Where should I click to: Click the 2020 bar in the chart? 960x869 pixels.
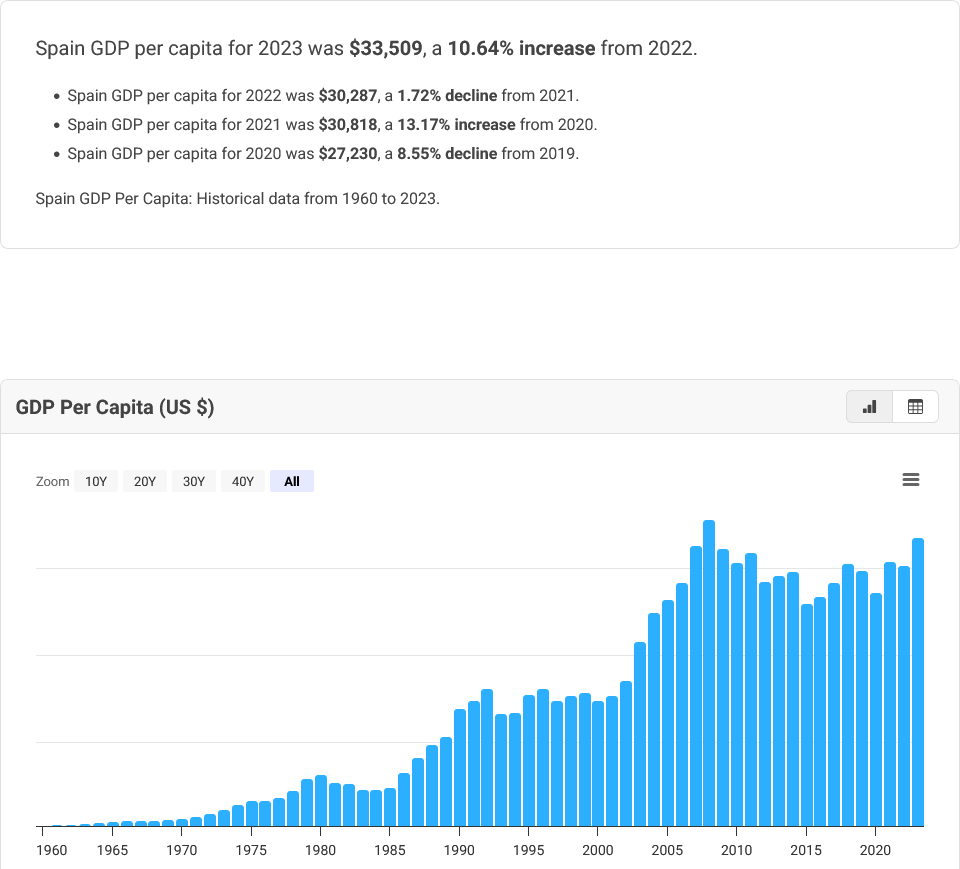coord(876,710)
